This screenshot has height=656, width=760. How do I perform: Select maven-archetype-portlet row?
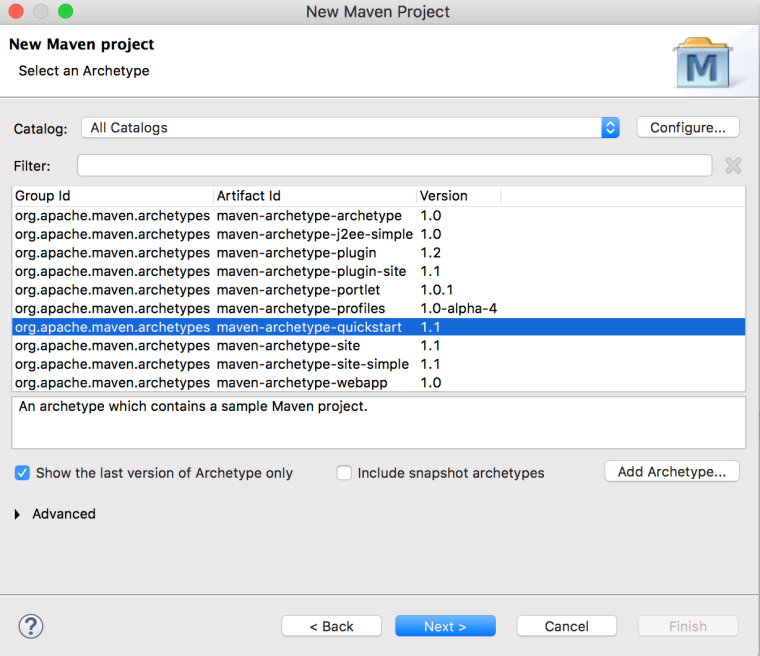pyautogui.click(x=379, y=290)
